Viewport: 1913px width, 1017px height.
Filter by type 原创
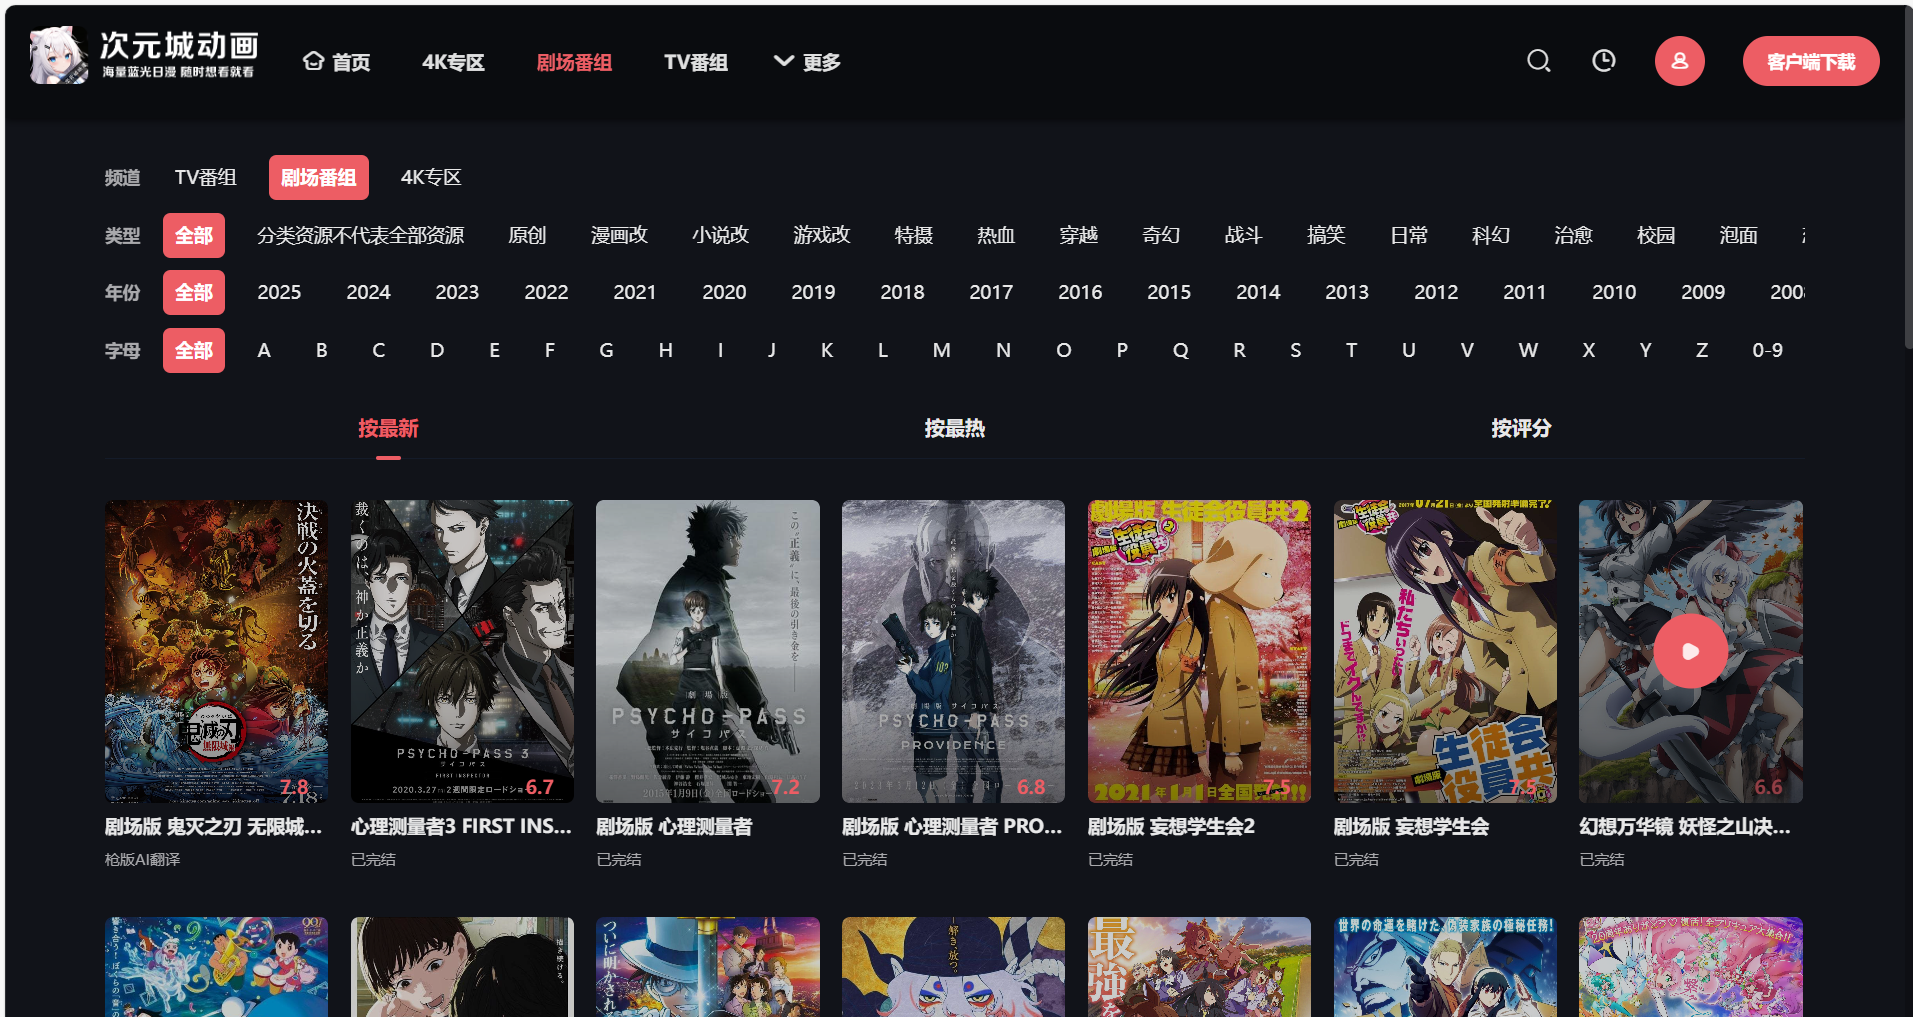coord(527,235)
